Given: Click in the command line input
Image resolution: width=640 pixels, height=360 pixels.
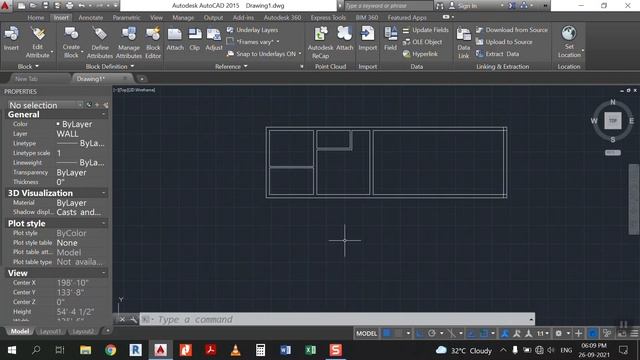Looking at the screenshot, I should tap(337, 319).
